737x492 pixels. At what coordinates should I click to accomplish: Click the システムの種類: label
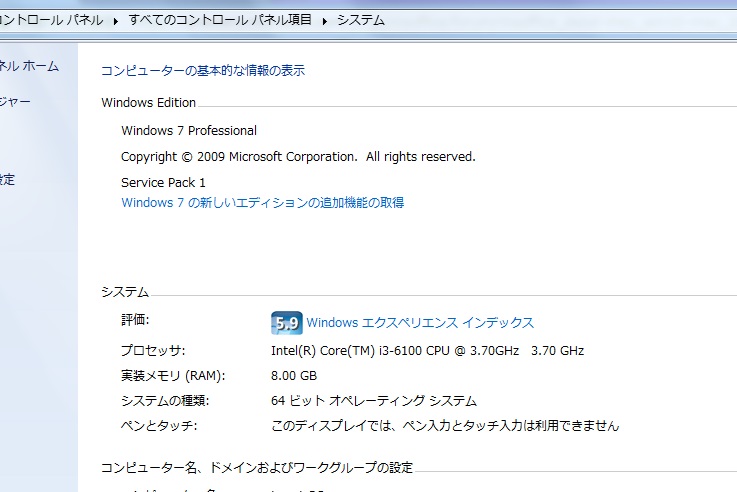coord(165,401)
